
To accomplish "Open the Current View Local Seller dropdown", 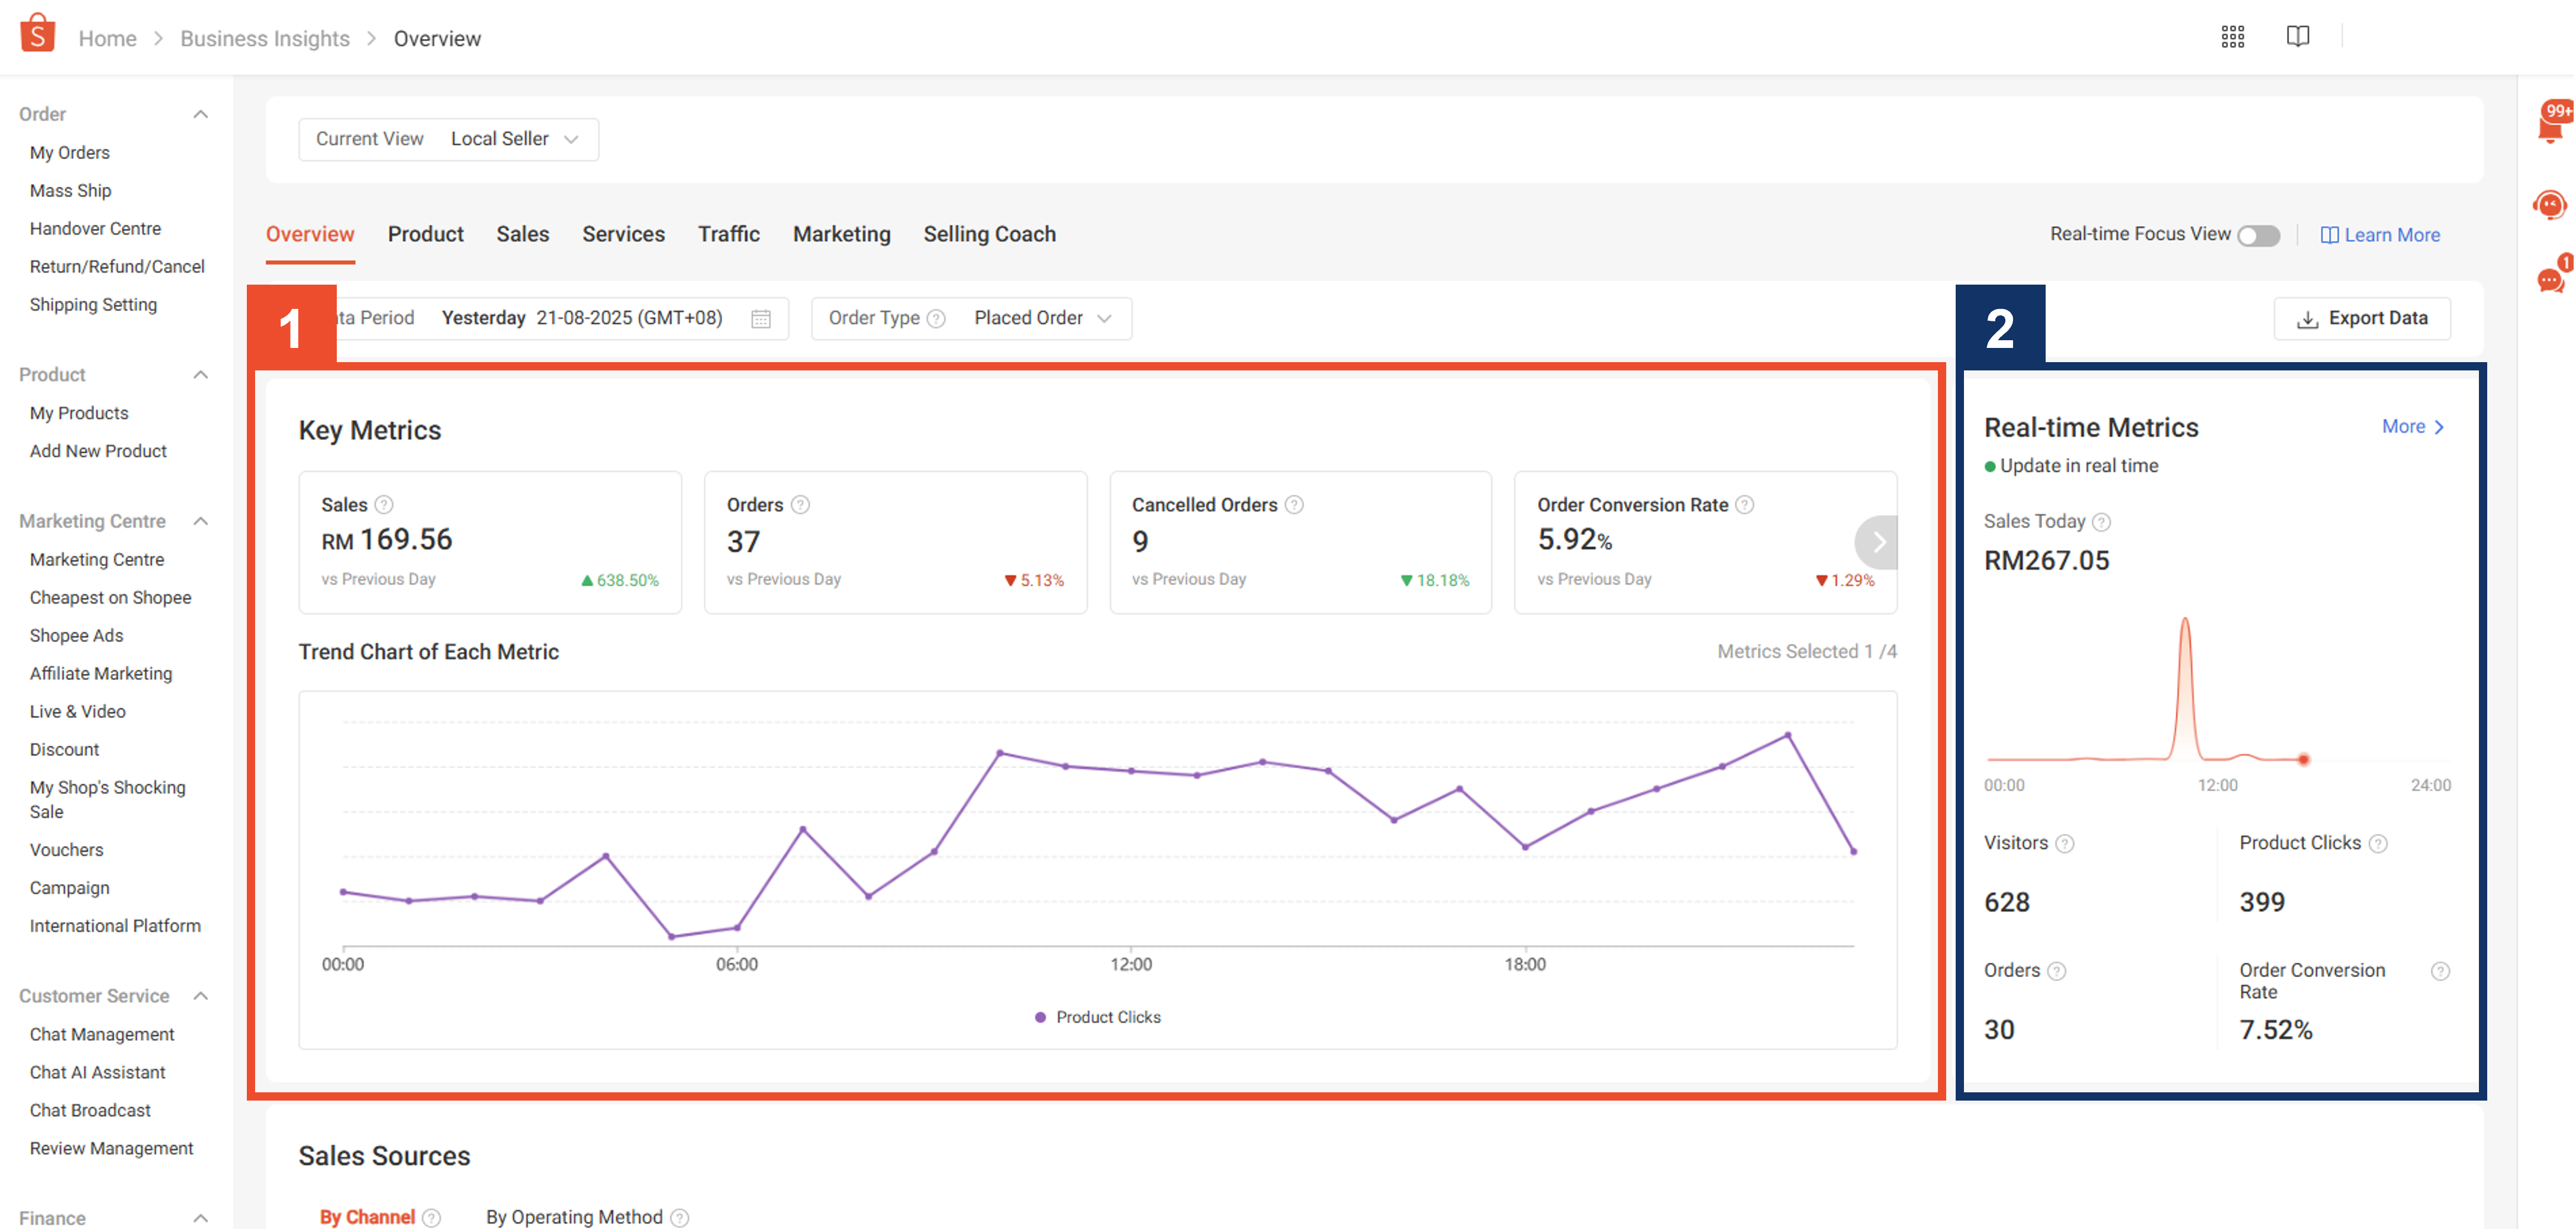I will coord(448,139).
